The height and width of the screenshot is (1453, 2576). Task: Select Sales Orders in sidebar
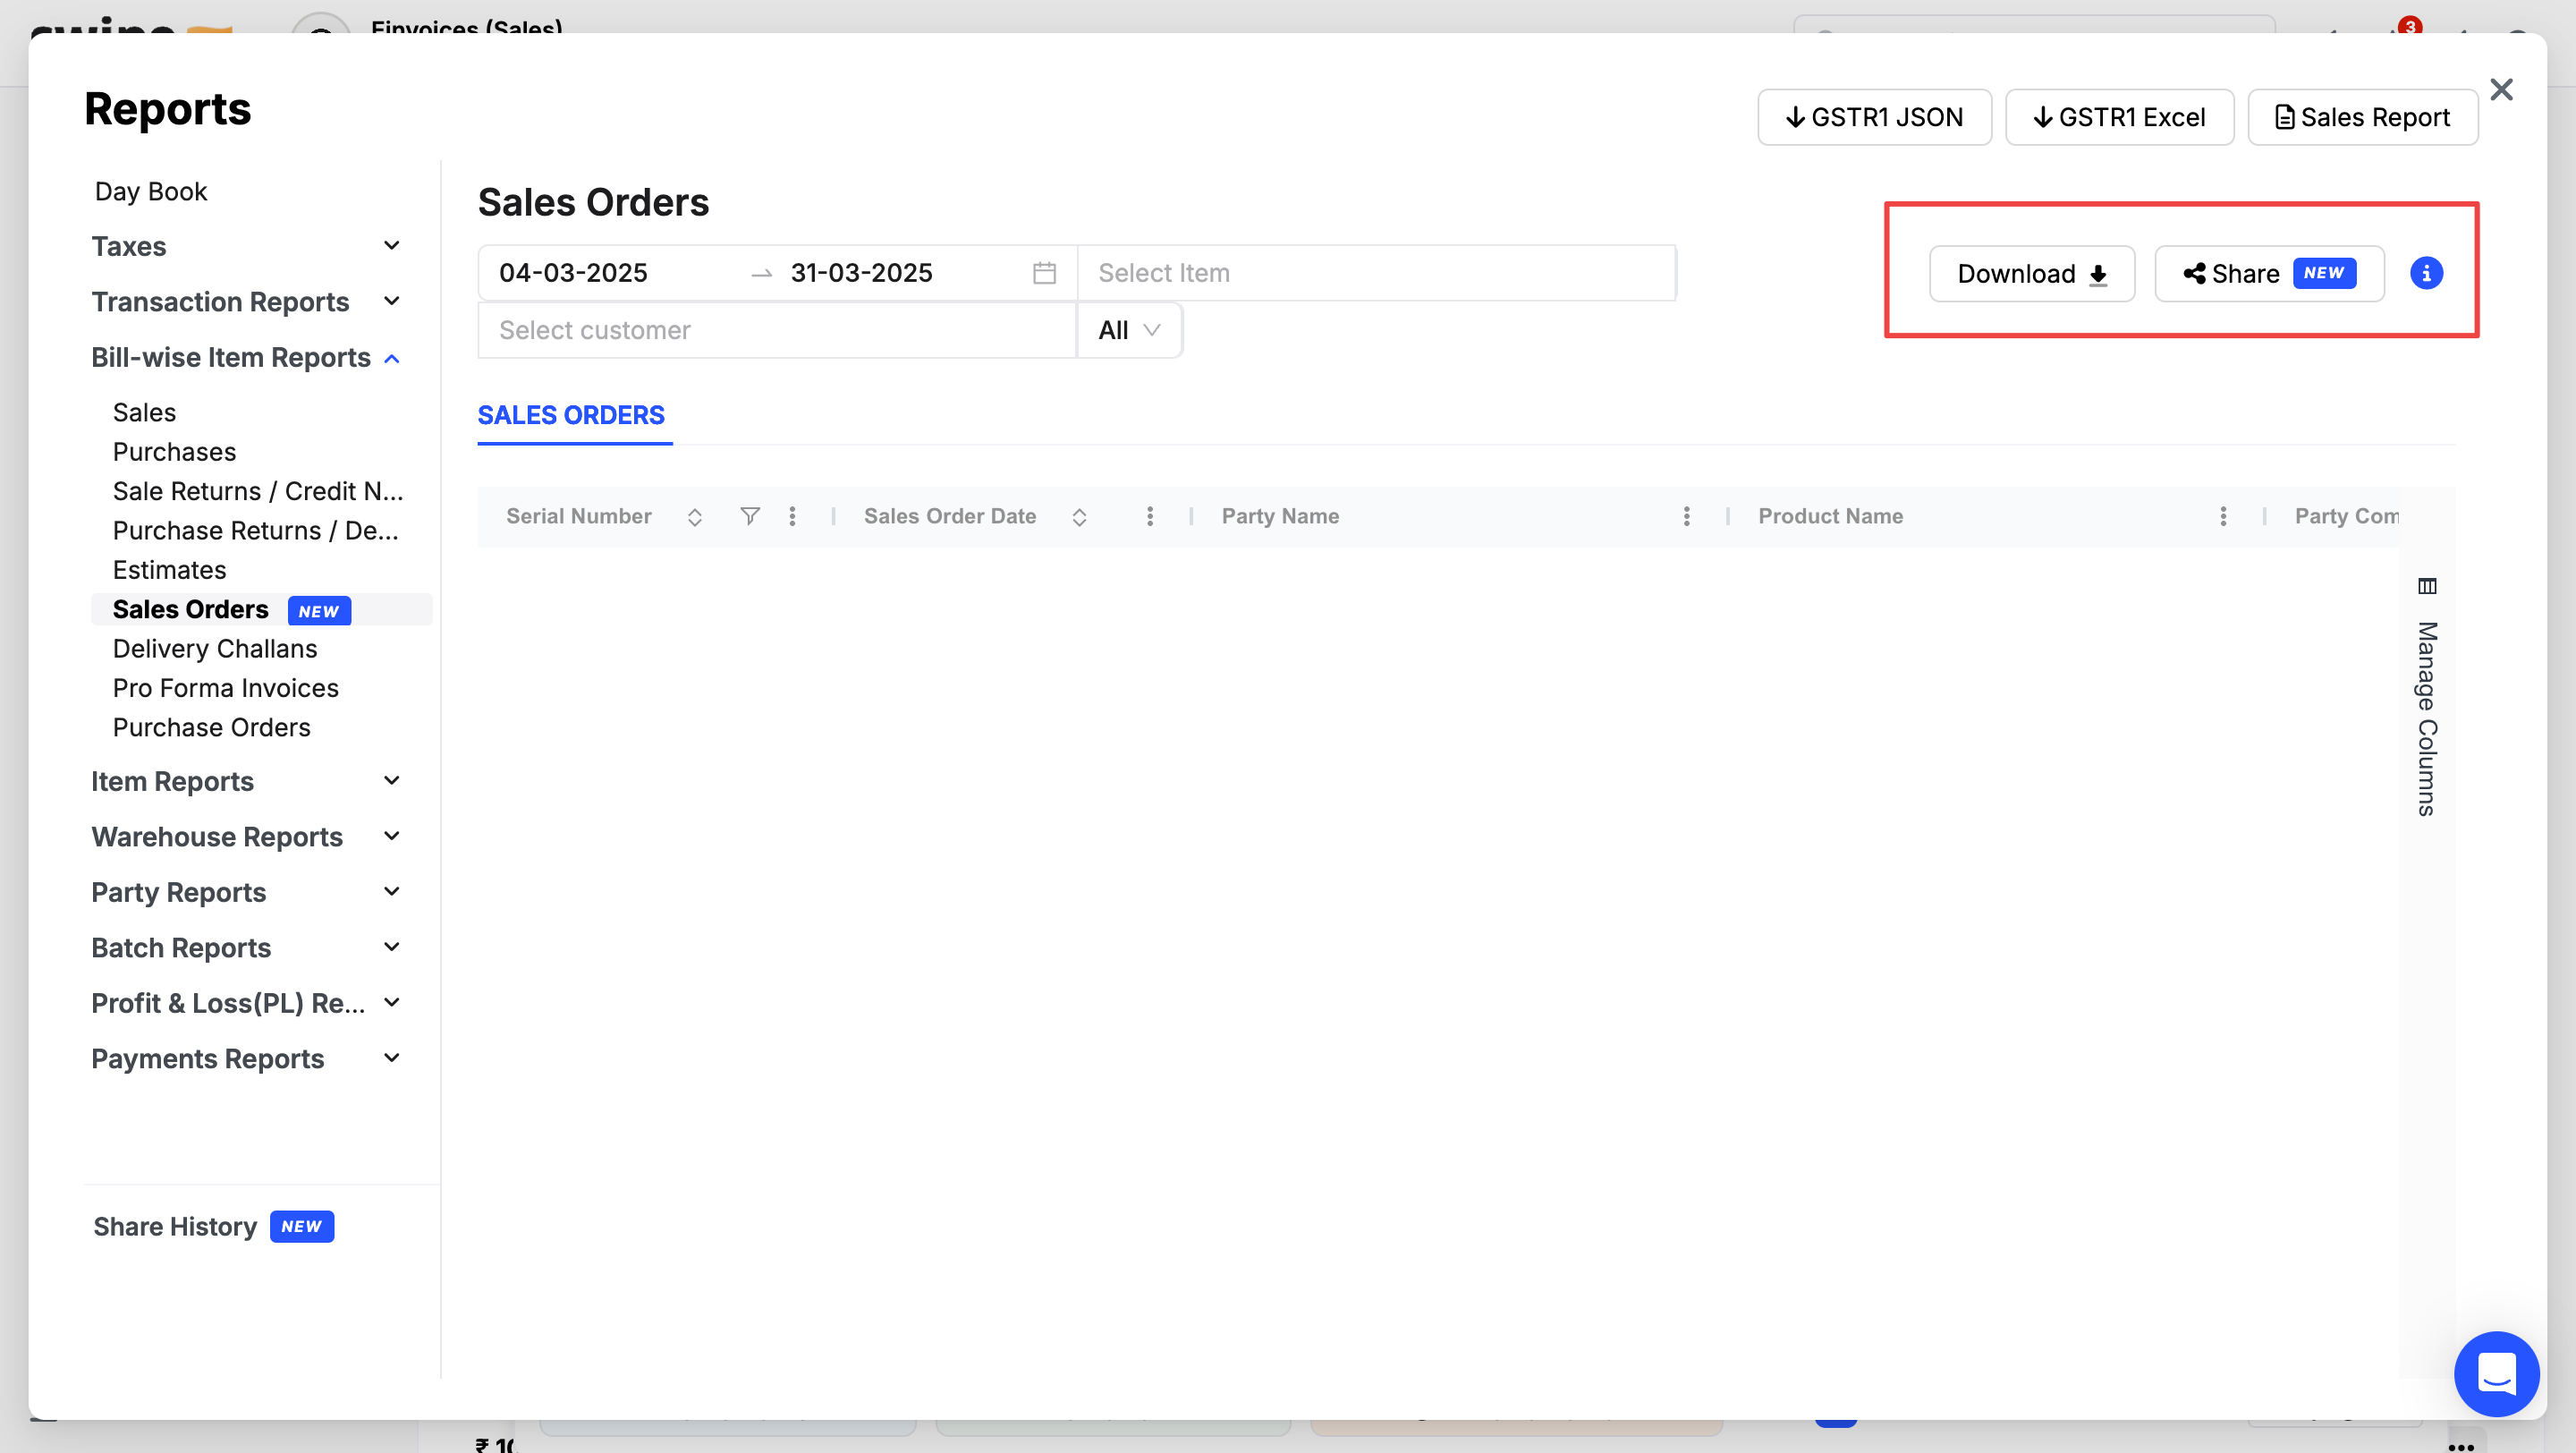coord(261,610)
